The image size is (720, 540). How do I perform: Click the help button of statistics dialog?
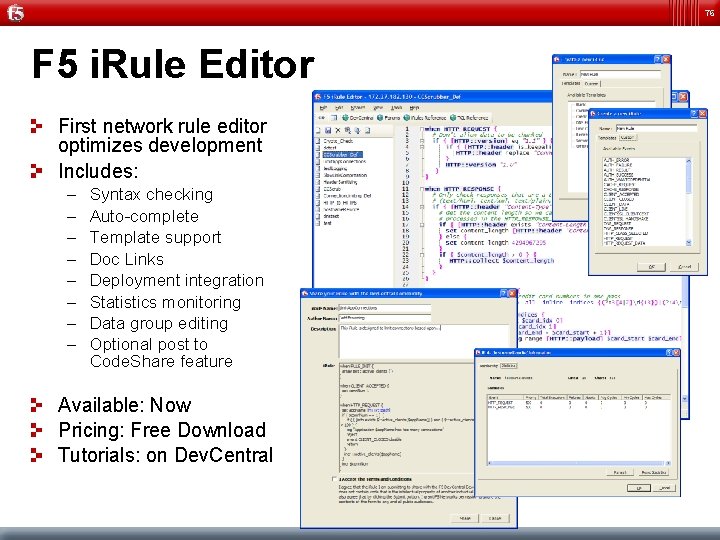click(x=669, y=352)
